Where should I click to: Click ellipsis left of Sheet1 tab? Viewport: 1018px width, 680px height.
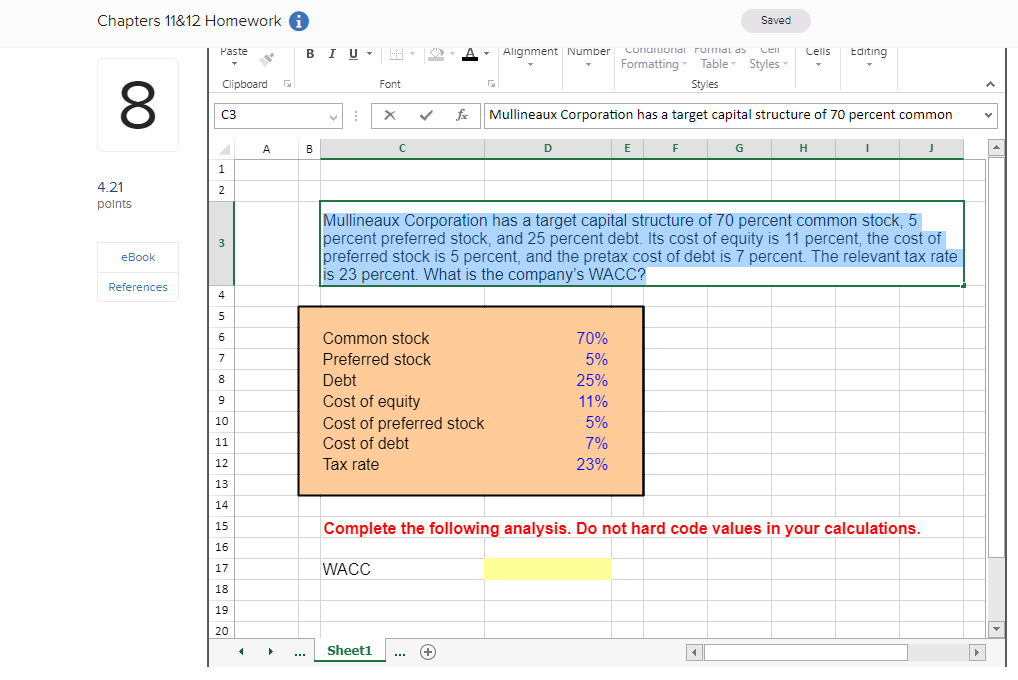coord(300,653)
